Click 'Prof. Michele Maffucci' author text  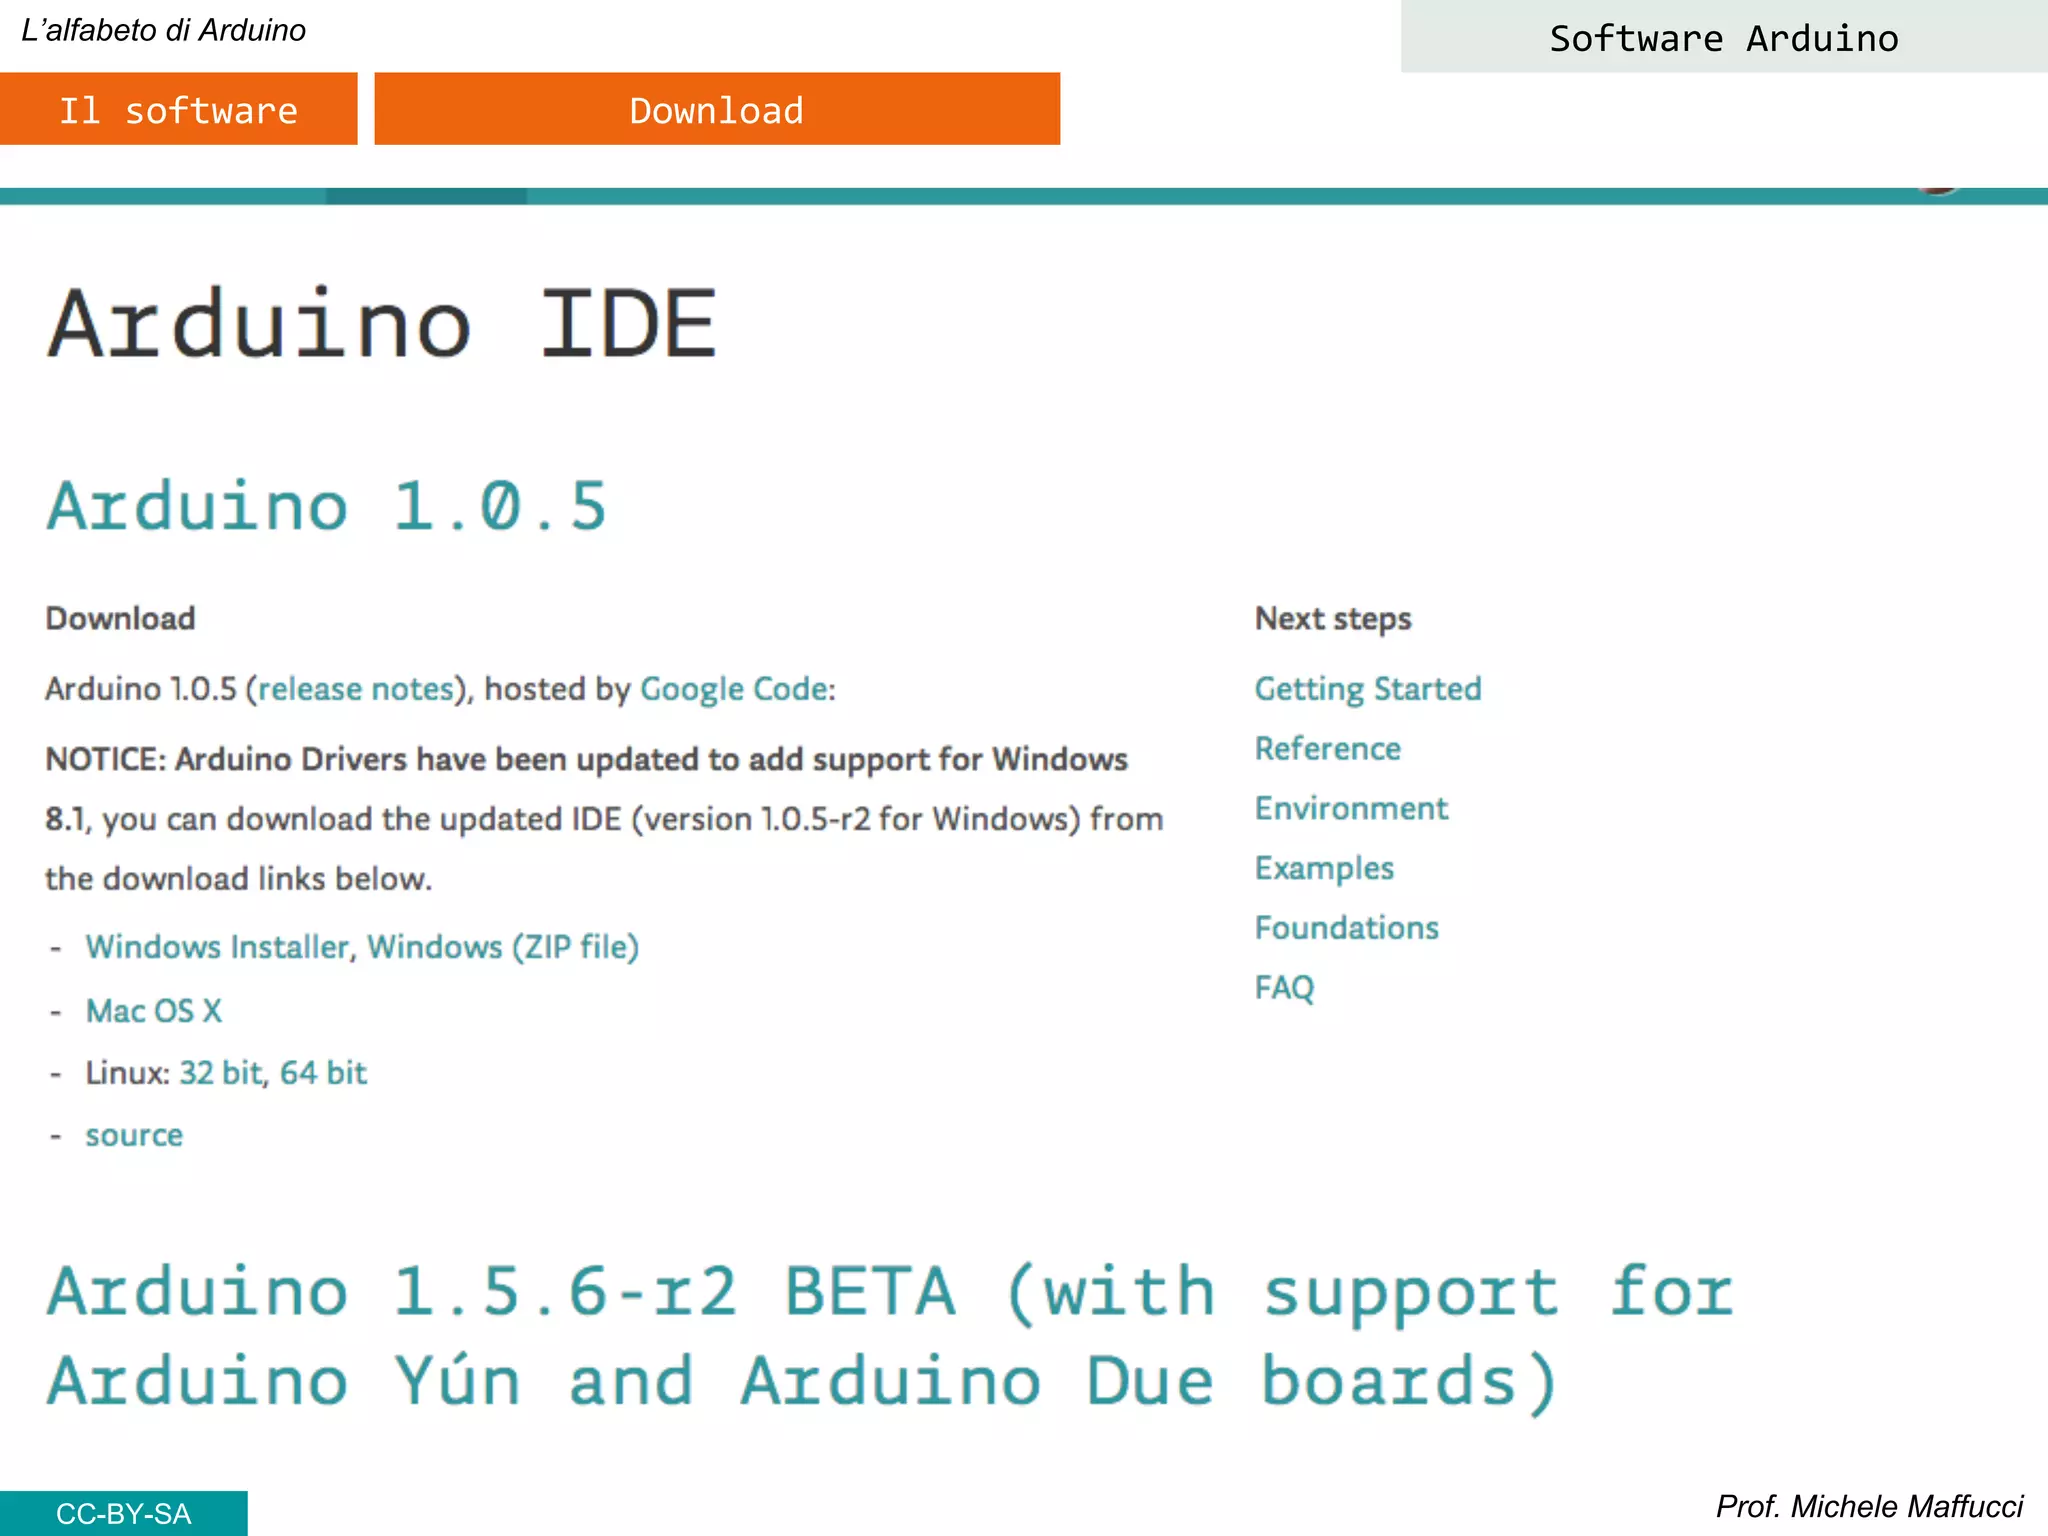pos(1869,1506)
